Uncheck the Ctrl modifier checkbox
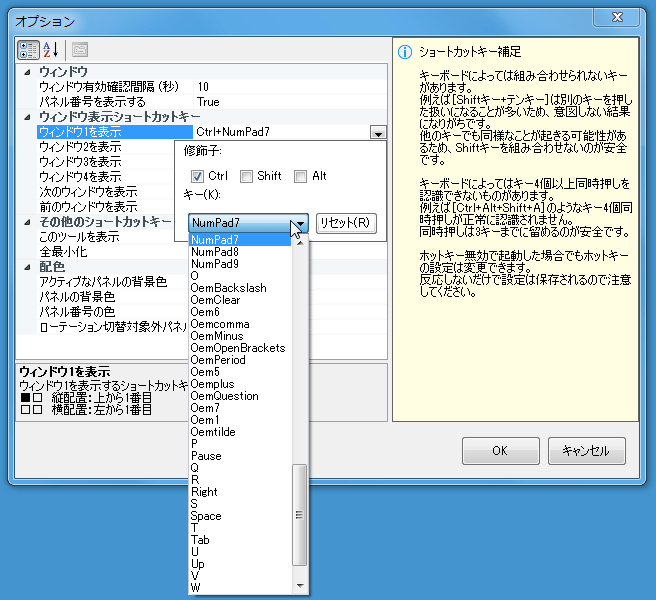Image resolution: width=656 pixels, height=600 pixels. pos(198,177)
